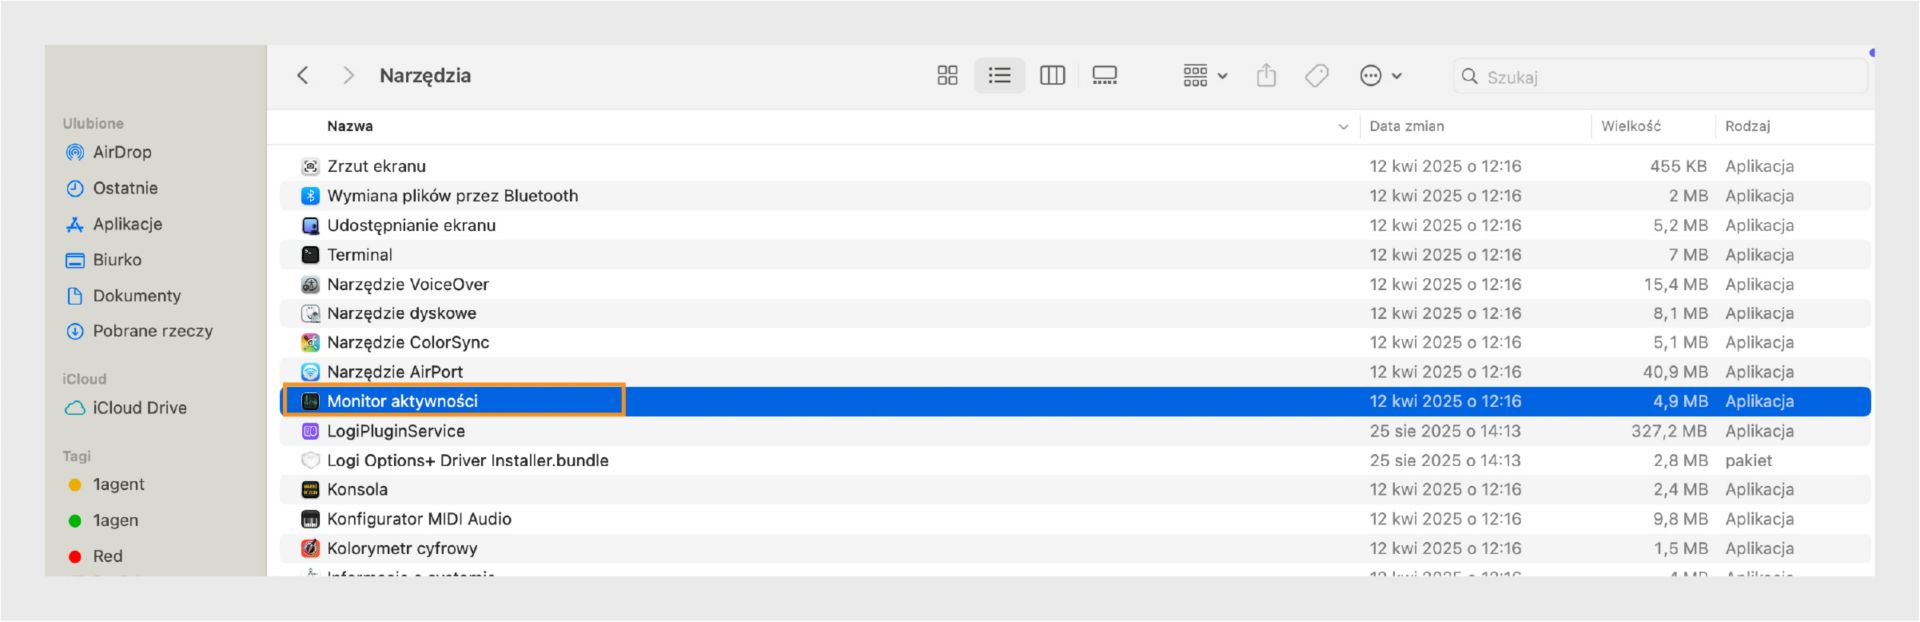1920x622 pixels.
Task: Sort by Wielkość column header
Action: click(x=1630, y=126)
